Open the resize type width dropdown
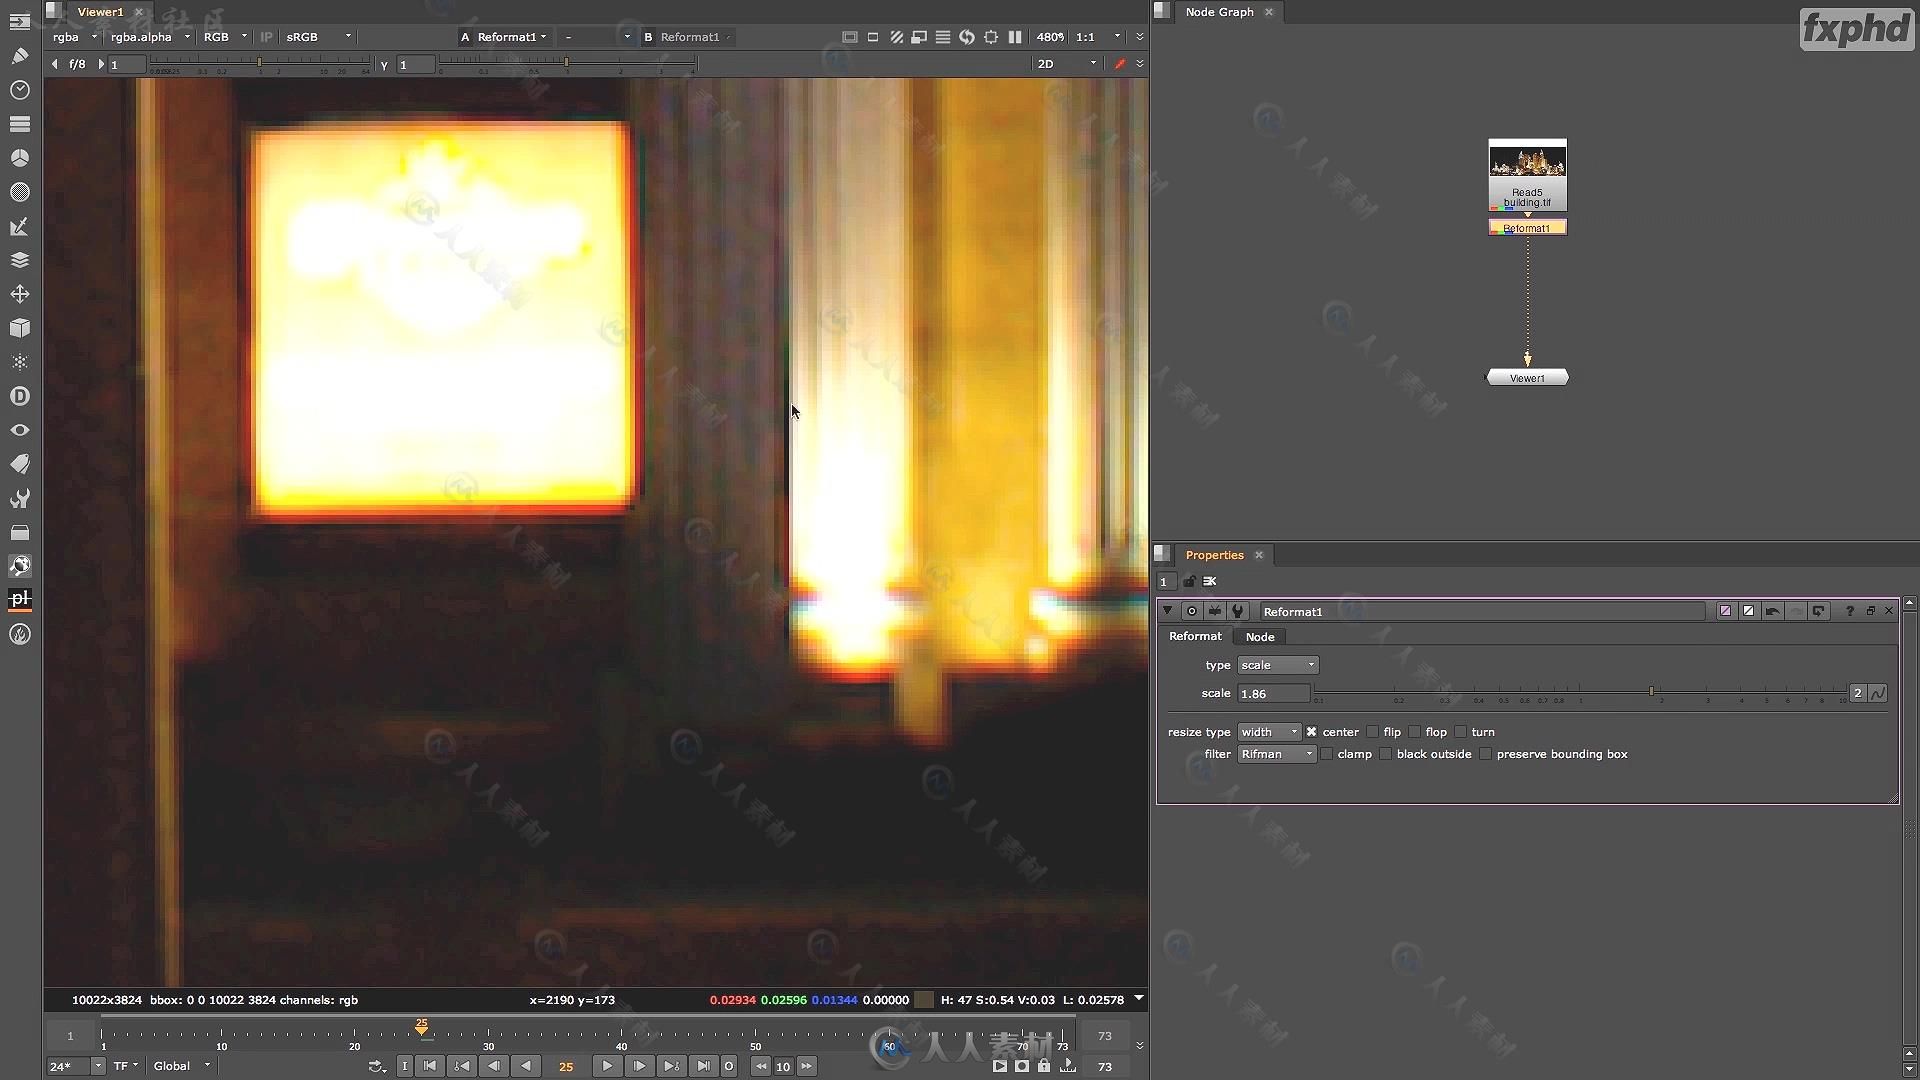This screenshot has height=1080, width=1920. pyautogui.click(x=1269, y=732)
